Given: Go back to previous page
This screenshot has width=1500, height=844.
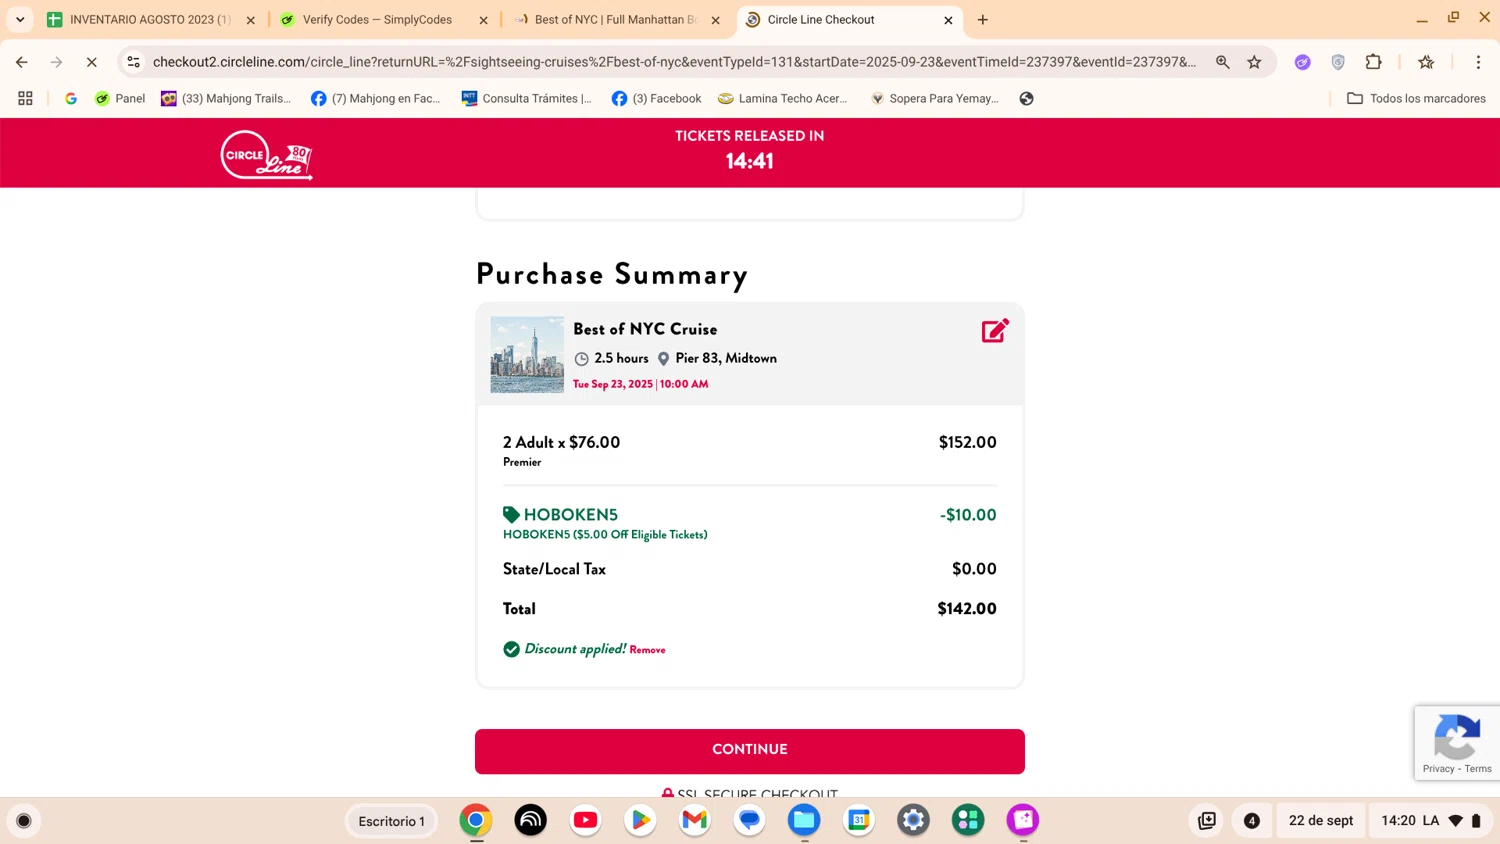Looking at the screenshot, I should [x=22, y=62].
